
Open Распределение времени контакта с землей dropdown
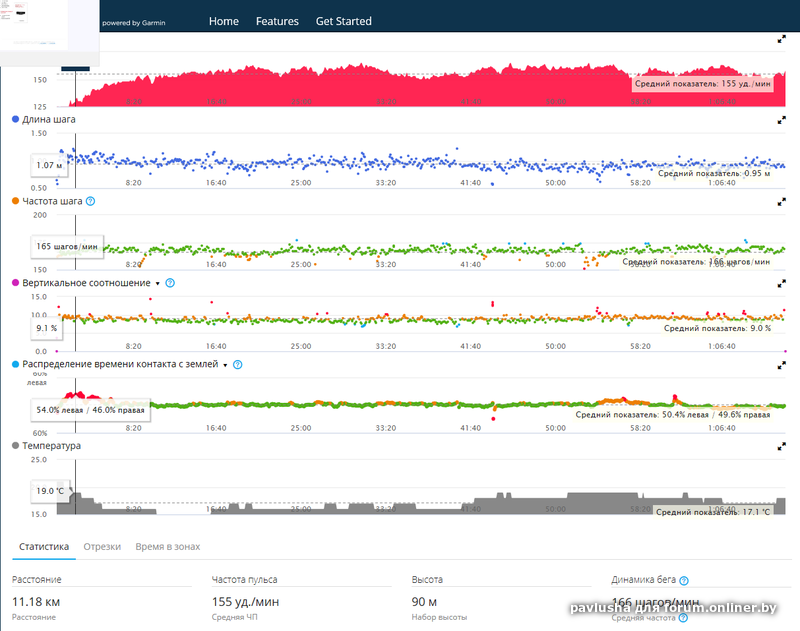click(x=226, y=365)
